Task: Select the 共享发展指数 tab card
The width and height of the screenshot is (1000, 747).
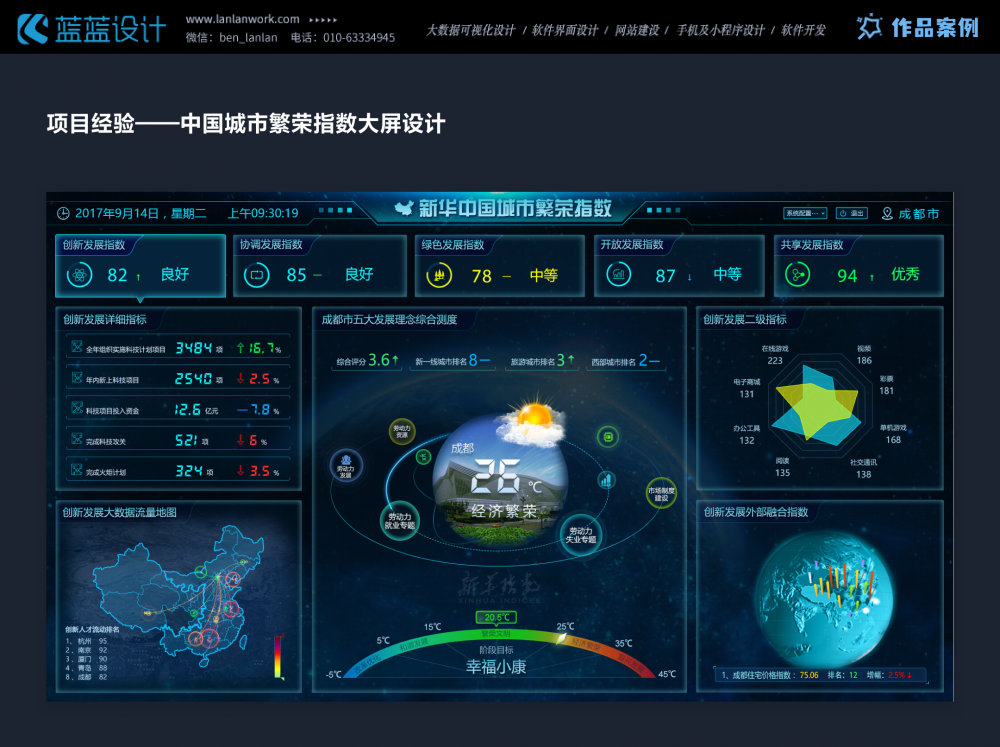Action: click(x=858, y=265)
